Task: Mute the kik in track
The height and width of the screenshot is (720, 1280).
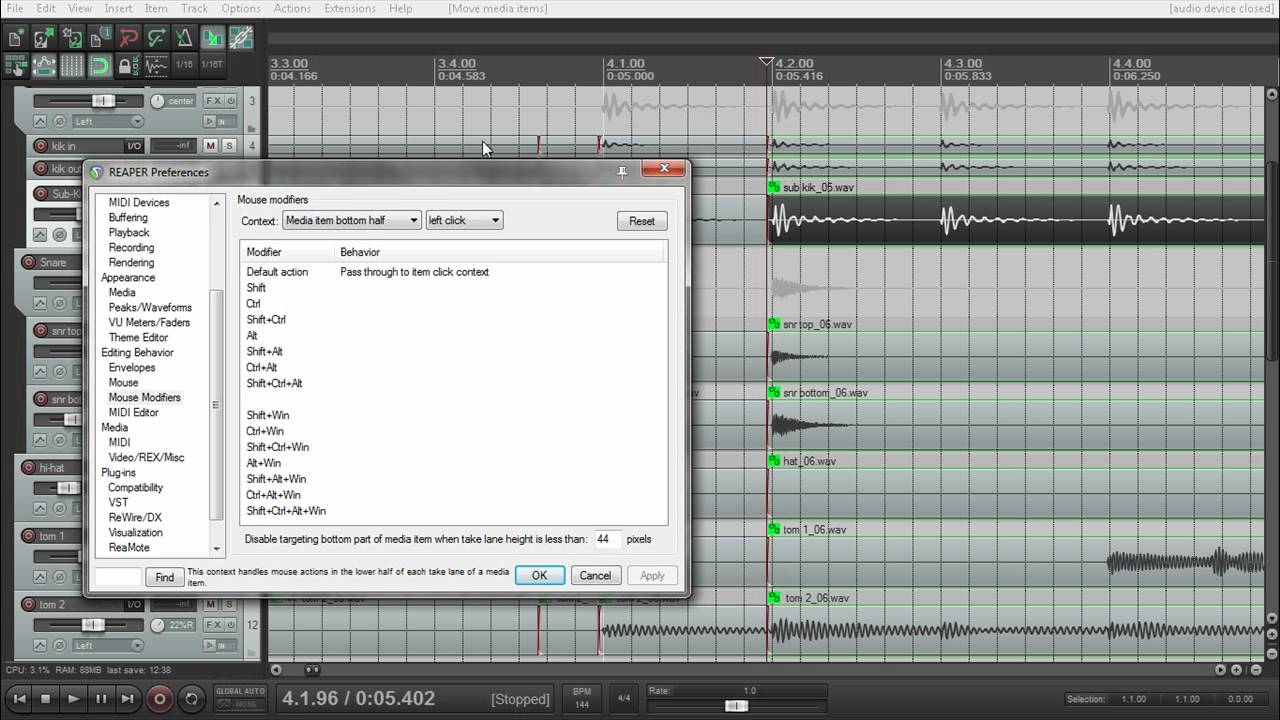Action: click(211, 146)
